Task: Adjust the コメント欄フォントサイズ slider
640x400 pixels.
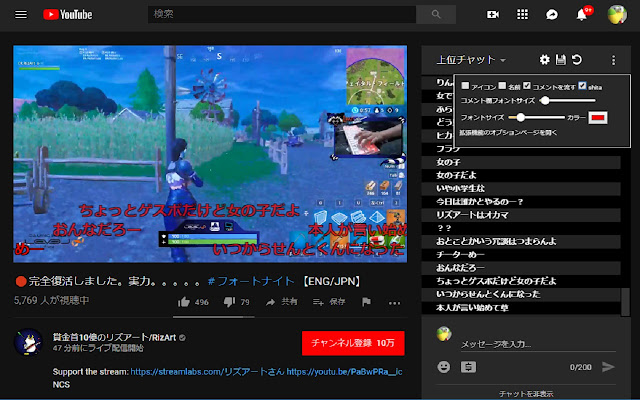Action: point(567,100)
